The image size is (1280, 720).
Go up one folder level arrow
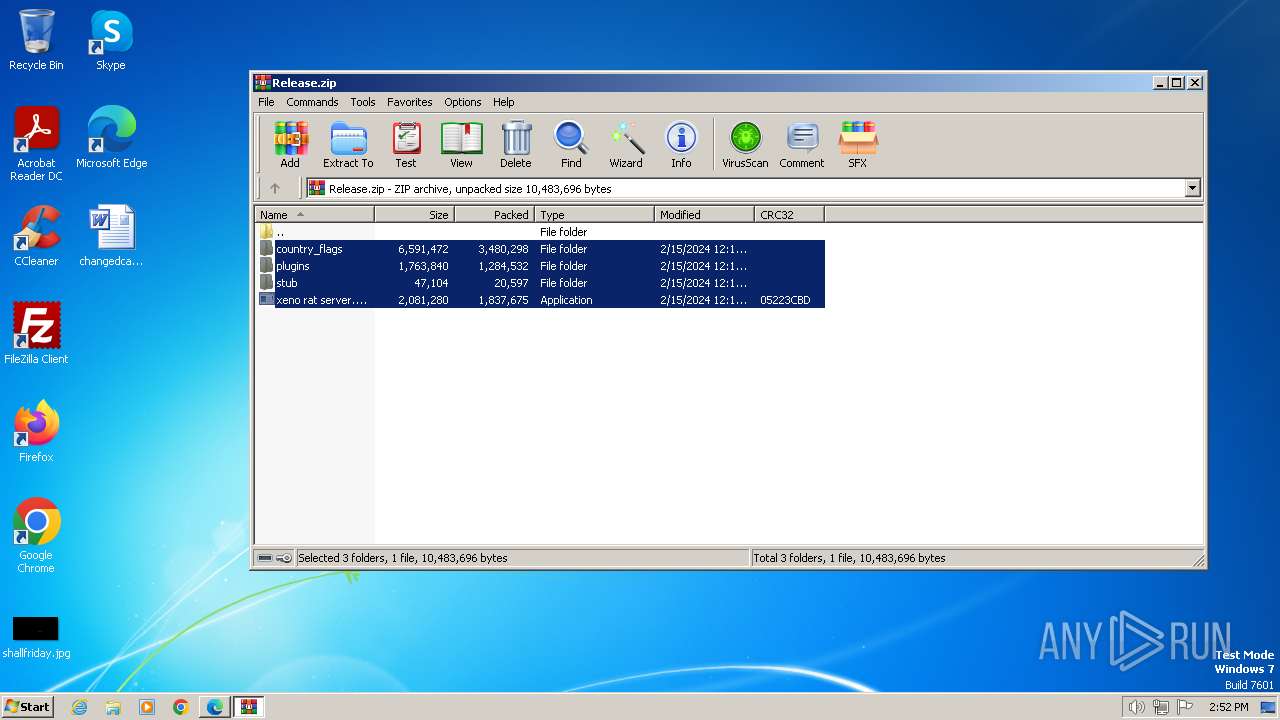point(275,188)
